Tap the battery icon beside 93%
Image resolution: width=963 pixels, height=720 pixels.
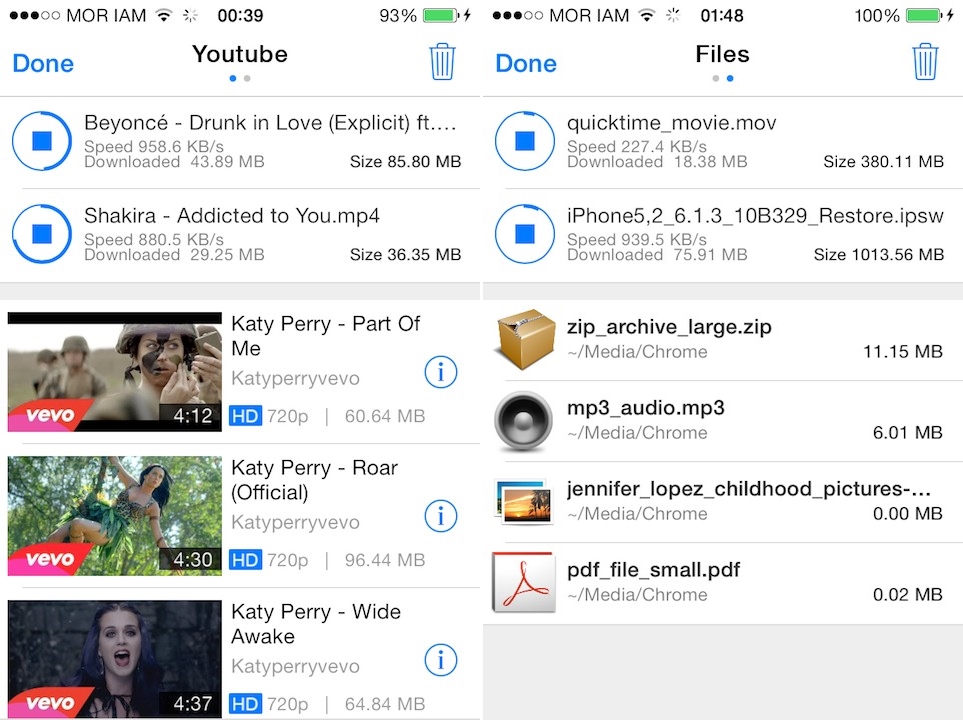pos(441,15)
